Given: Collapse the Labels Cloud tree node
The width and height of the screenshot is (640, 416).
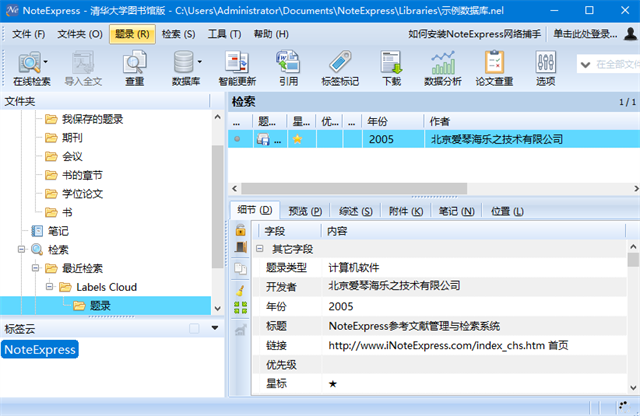Looking at the screenshot, I should click(49, 287).
